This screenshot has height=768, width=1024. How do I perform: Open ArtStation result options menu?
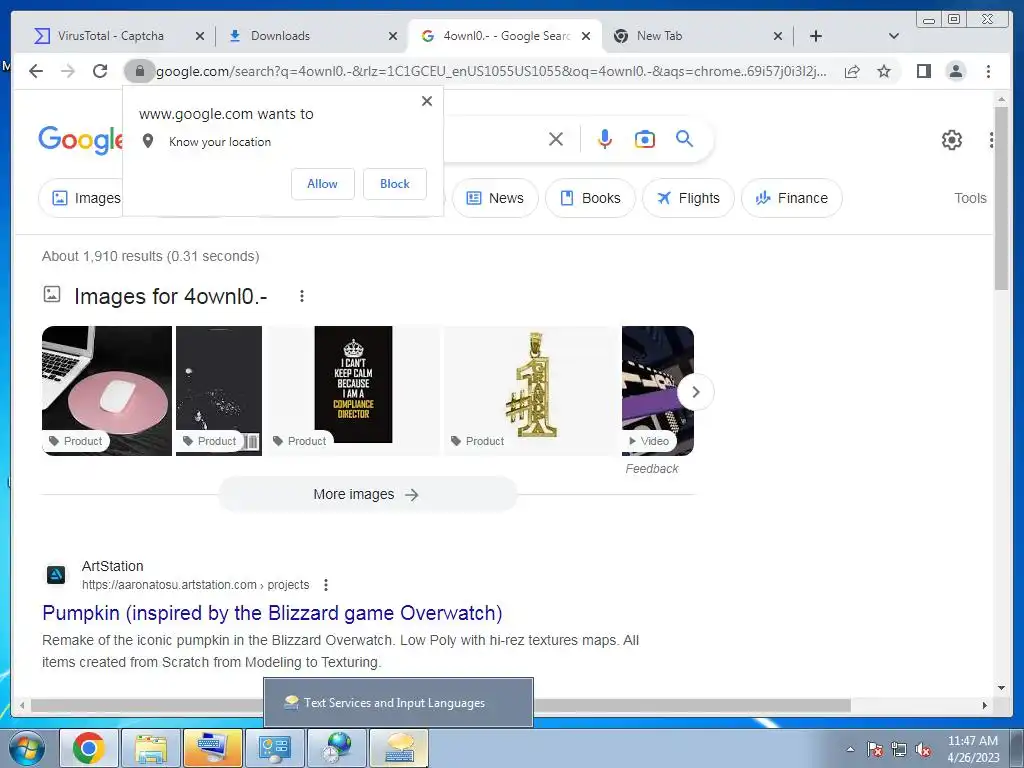pos(326,585)
